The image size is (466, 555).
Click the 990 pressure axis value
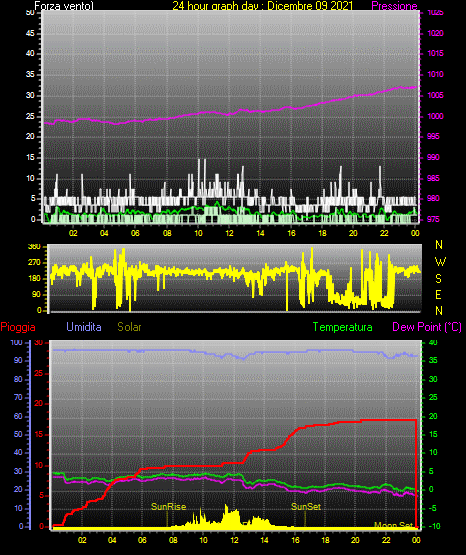coord(433,157)
